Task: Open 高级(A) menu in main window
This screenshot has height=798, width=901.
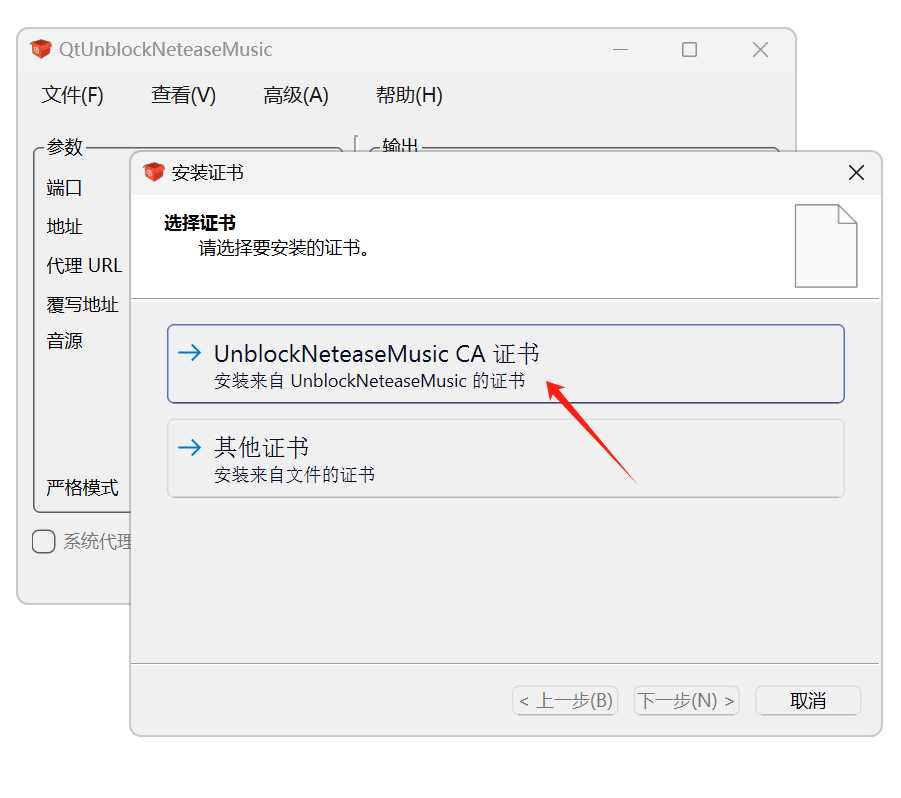Action: point(296,95)
